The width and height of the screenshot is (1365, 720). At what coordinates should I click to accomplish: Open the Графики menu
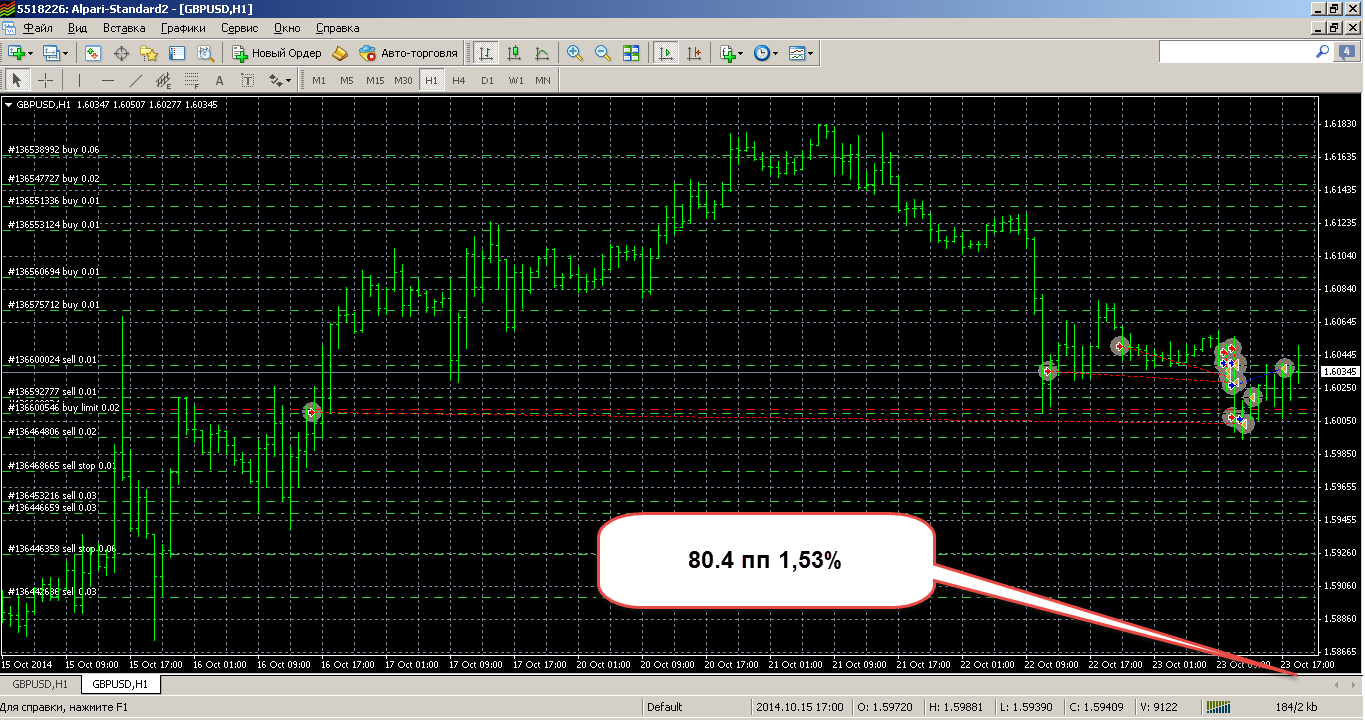point(183,28)
